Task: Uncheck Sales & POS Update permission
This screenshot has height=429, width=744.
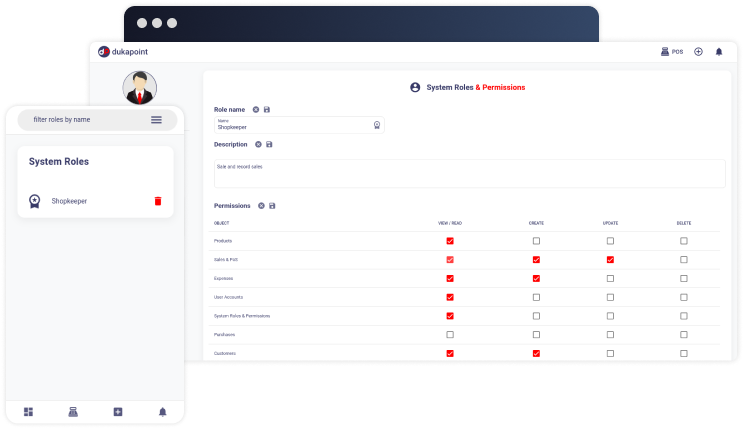Action: (610, 260)
